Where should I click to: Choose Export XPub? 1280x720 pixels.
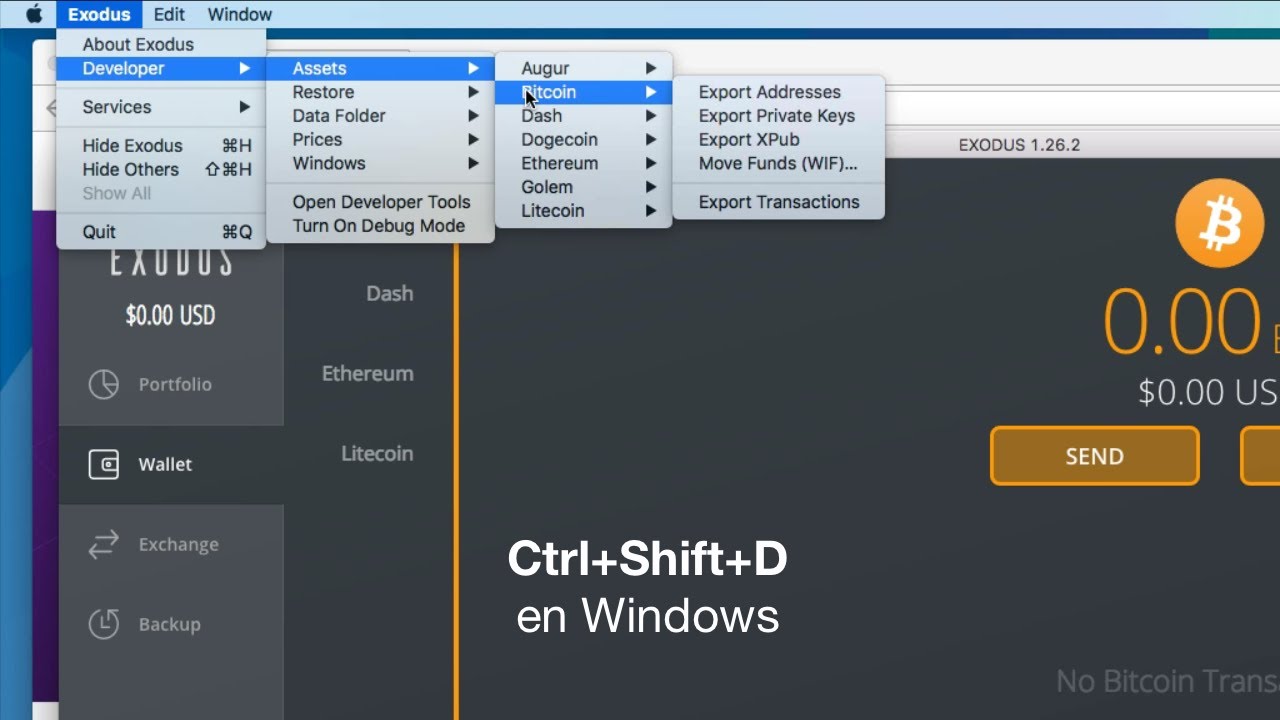pos(778,140)
